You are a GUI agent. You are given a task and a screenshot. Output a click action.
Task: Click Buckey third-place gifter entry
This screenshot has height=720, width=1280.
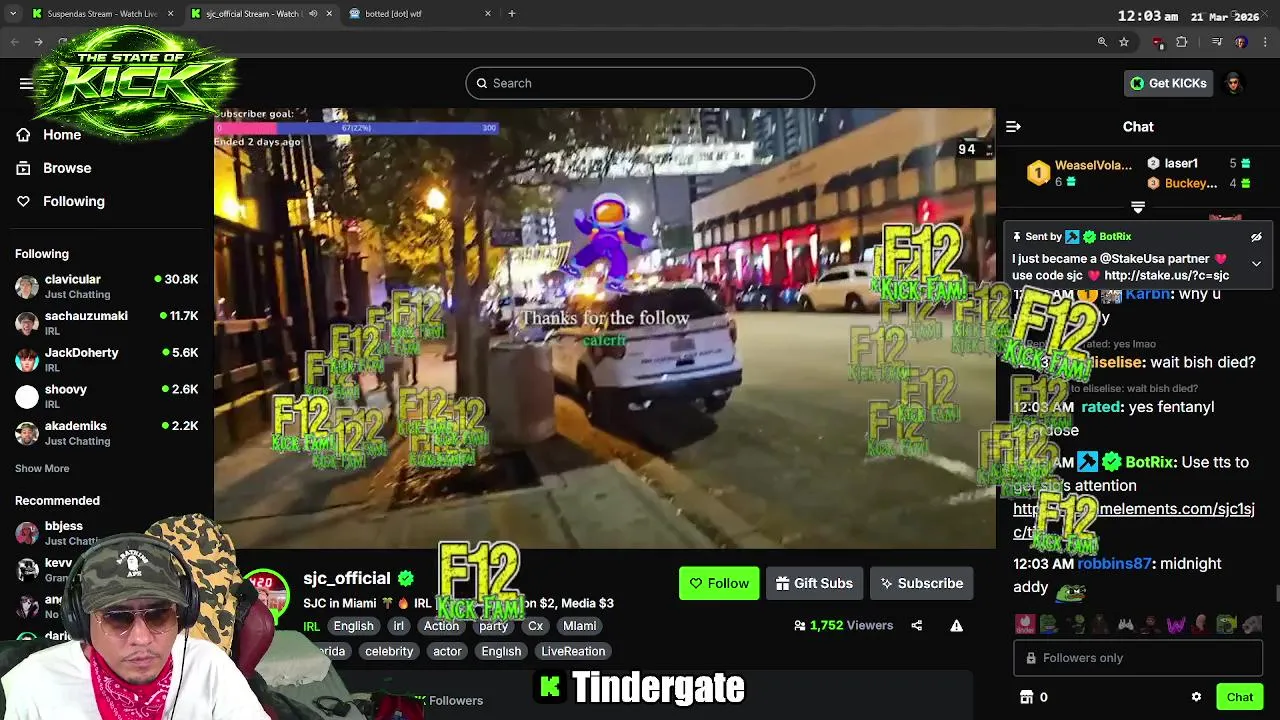(1198, 183)
